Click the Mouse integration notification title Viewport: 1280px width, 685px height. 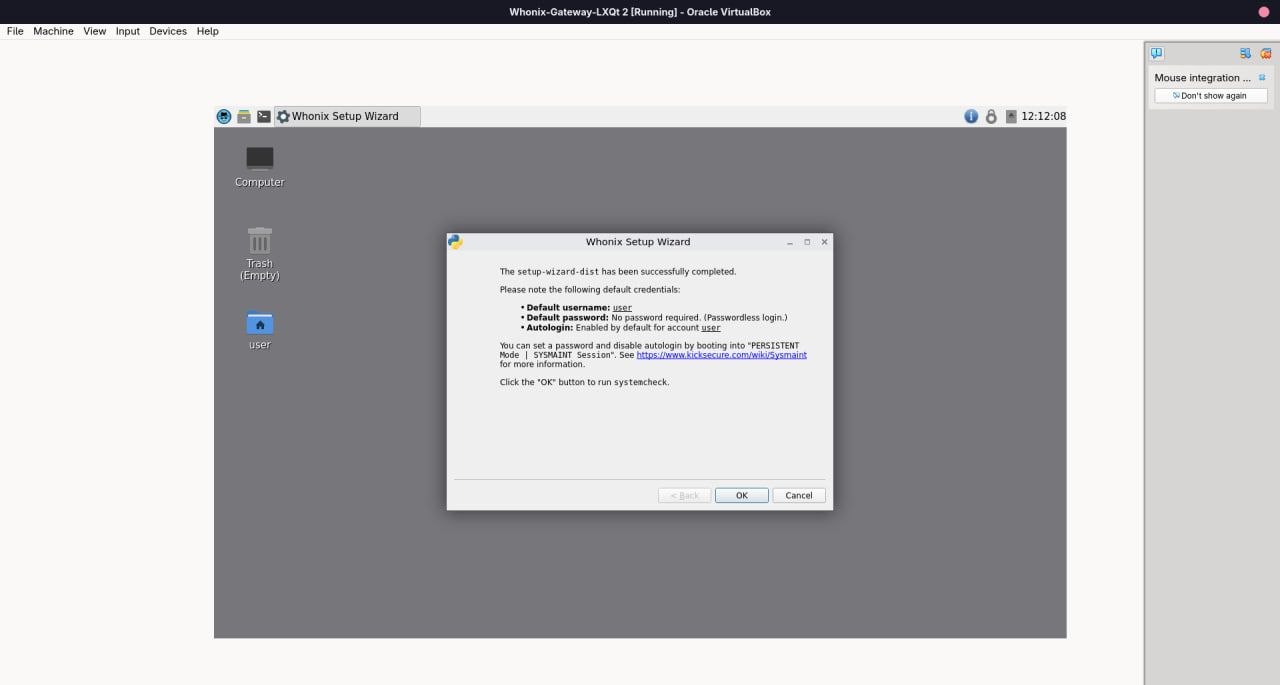coord(1202,77)
